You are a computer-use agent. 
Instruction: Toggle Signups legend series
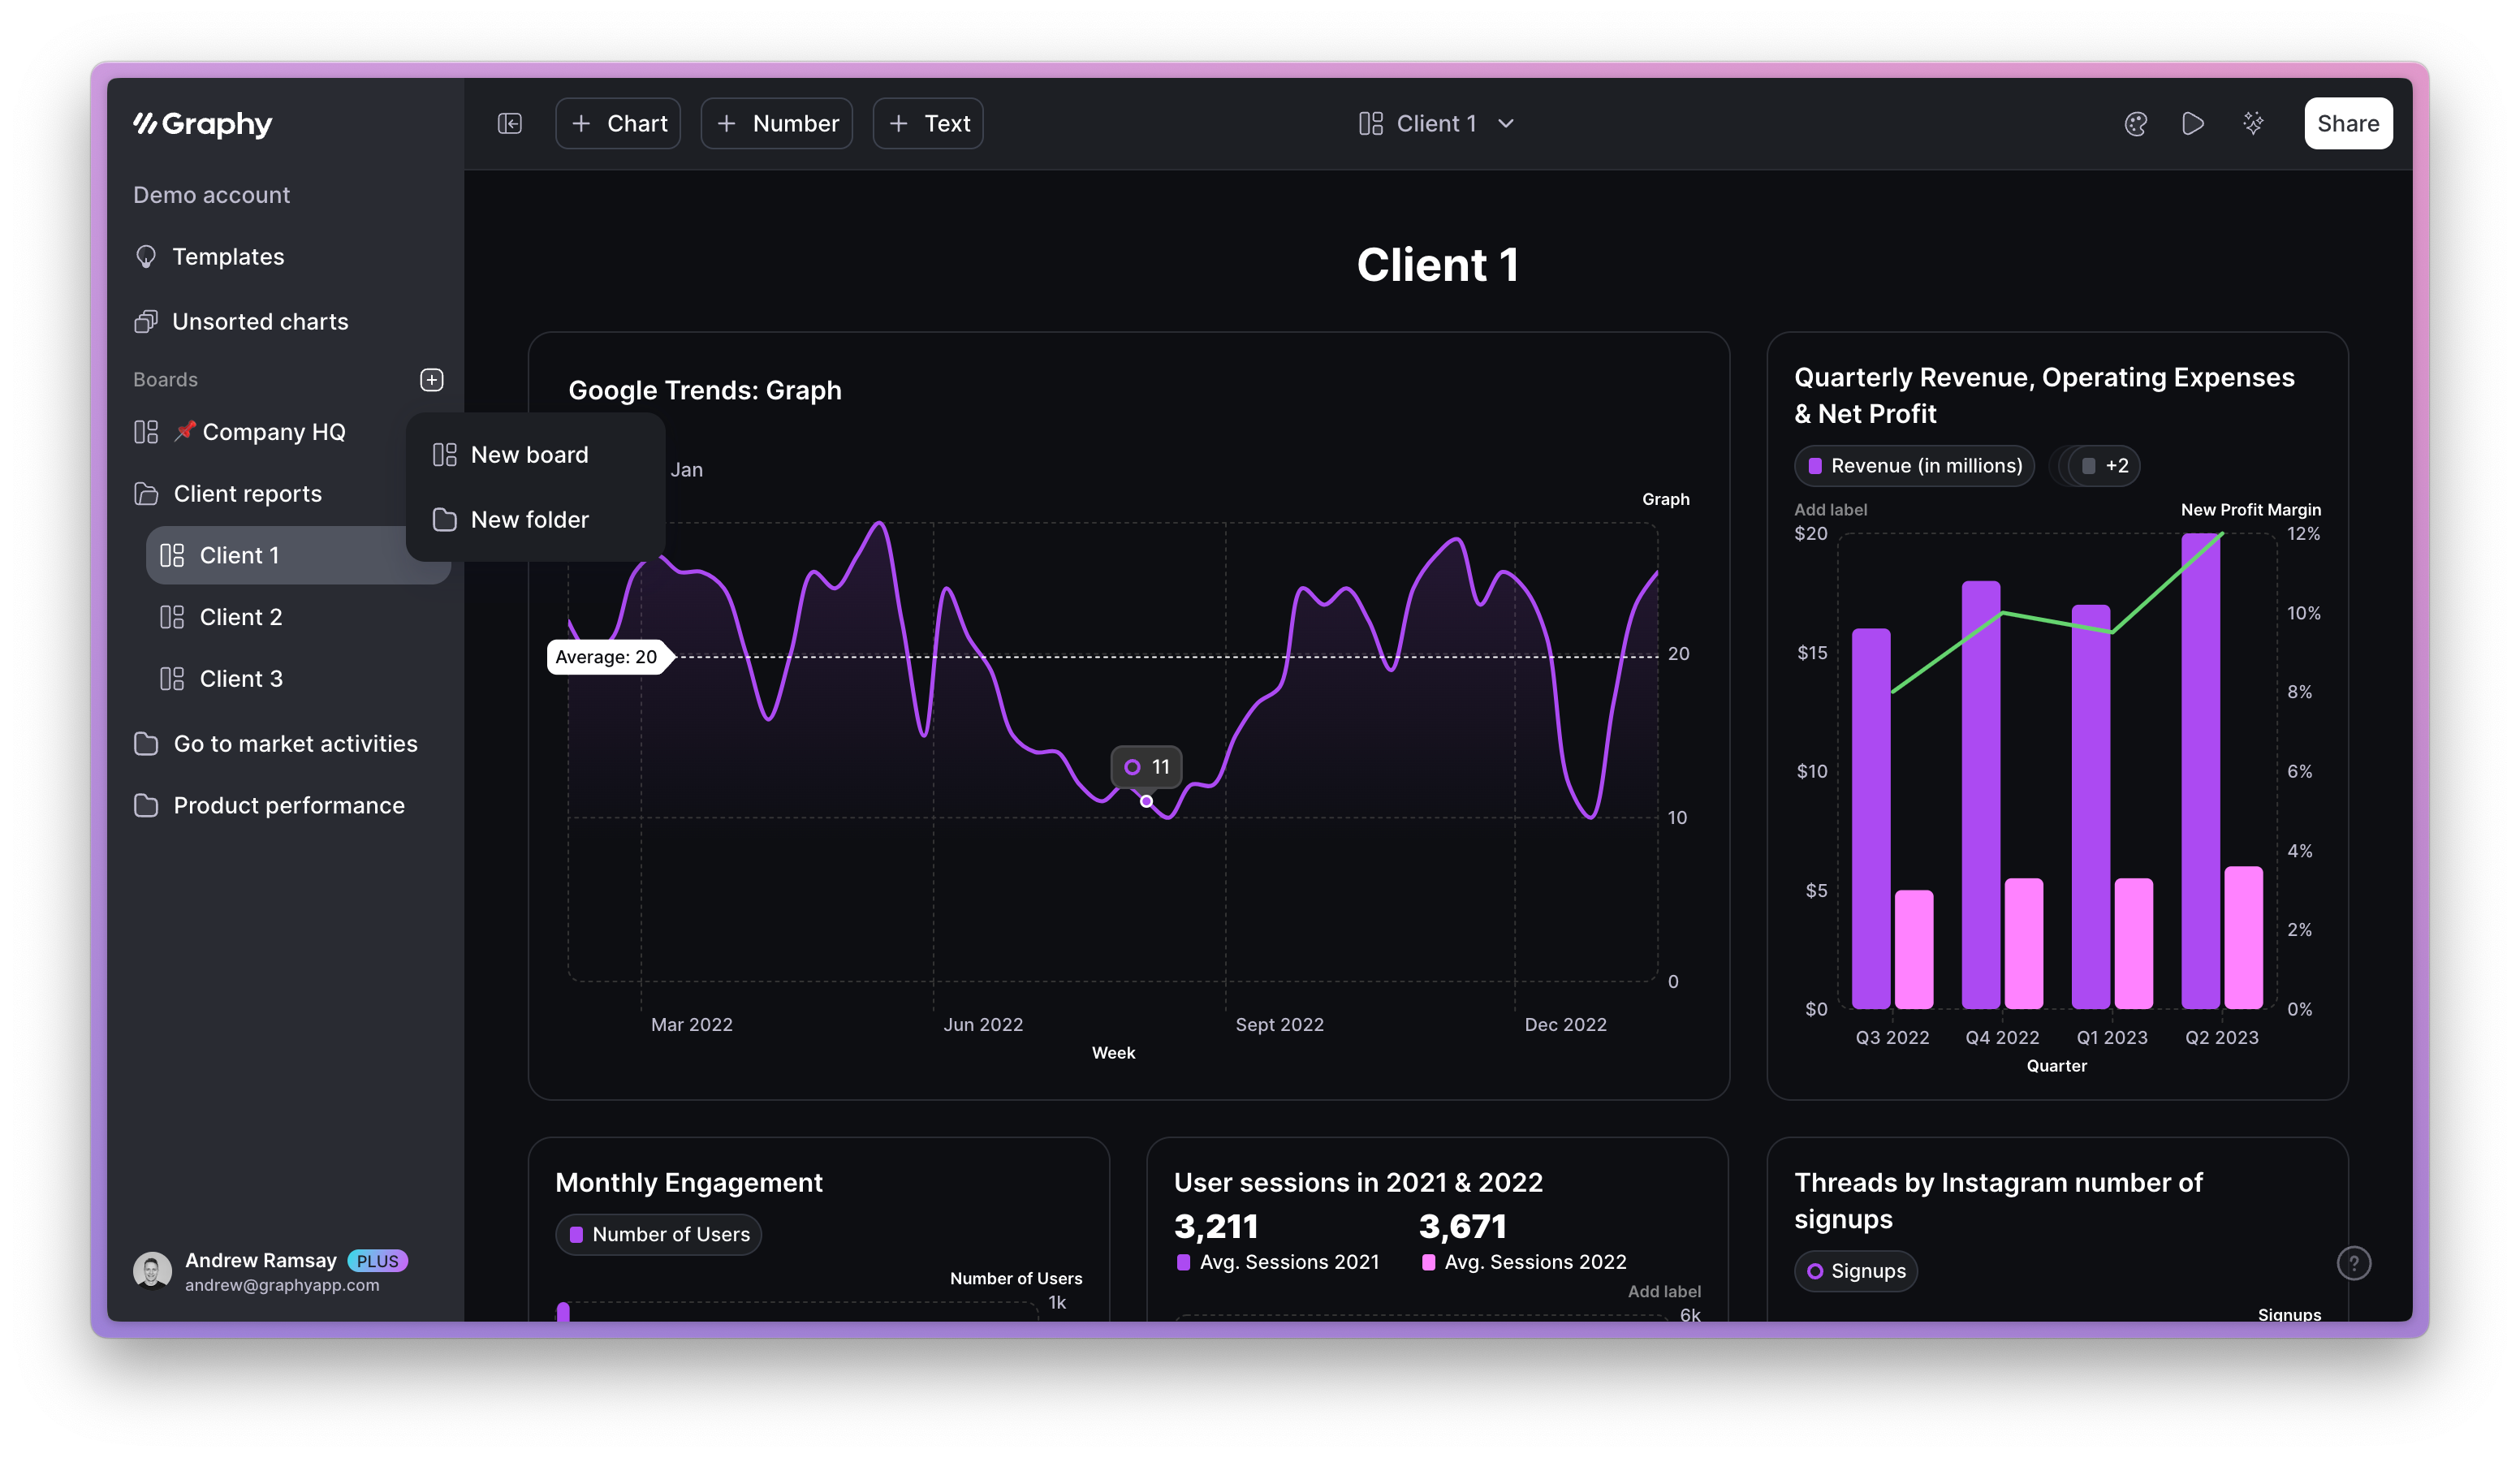pyautogui.click(x=1856, y=1271)
